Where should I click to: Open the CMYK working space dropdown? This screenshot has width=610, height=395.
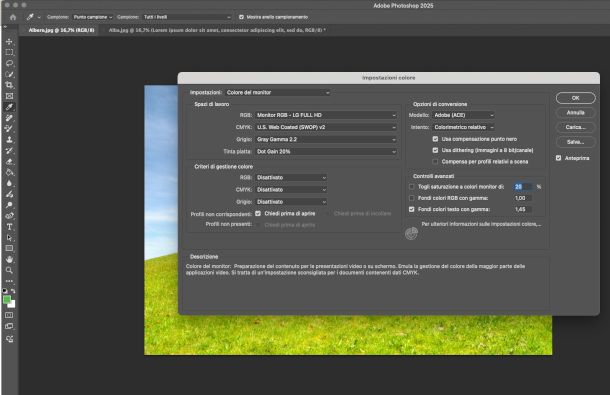coord(326,127)
